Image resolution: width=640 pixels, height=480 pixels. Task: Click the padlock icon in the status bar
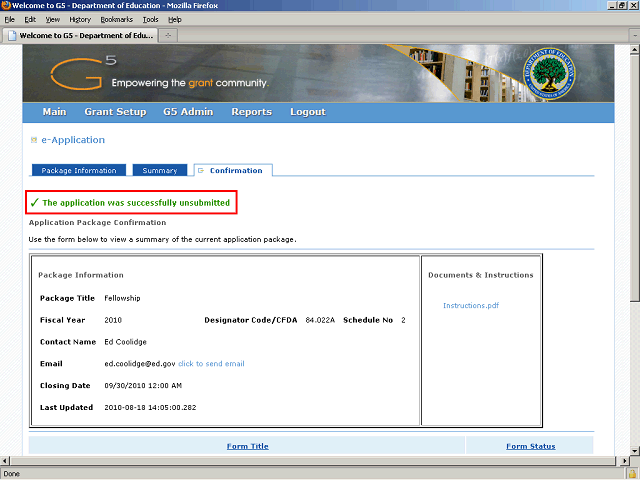tap(633, 474)
